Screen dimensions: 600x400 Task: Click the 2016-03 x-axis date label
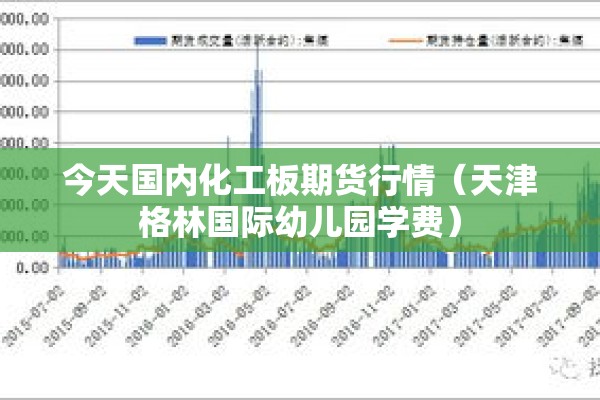pos(198,317)
